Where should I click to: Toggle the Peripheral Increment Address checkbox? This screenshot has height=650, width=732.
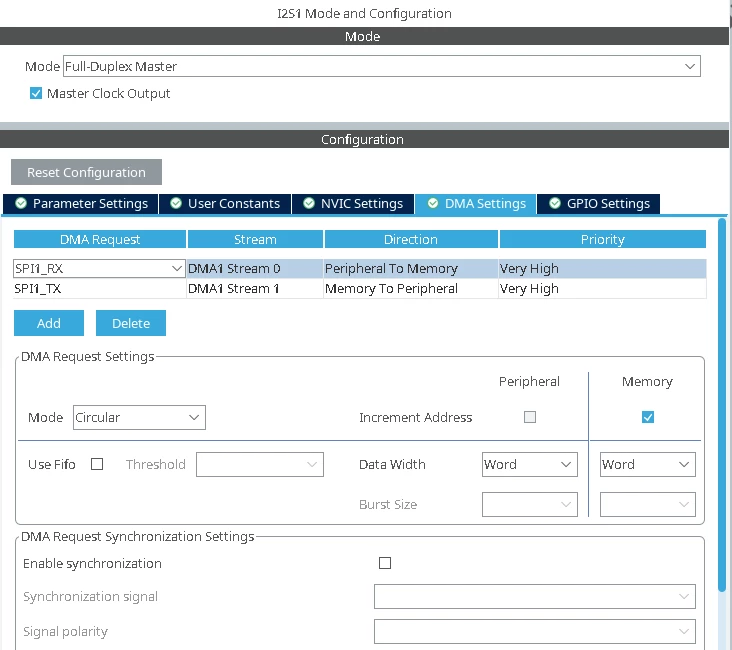(x=530, y=417)
